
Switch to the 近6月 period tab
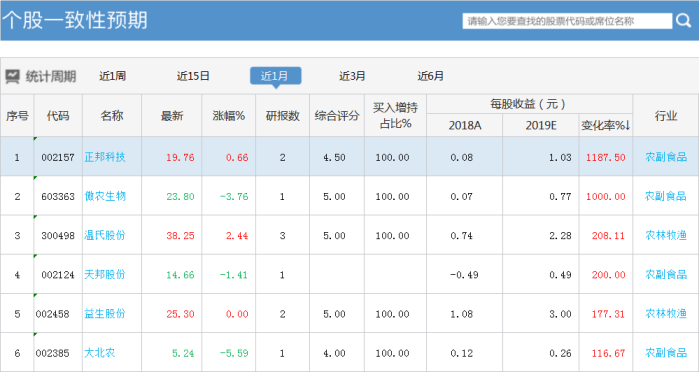[x=430, y=76]
